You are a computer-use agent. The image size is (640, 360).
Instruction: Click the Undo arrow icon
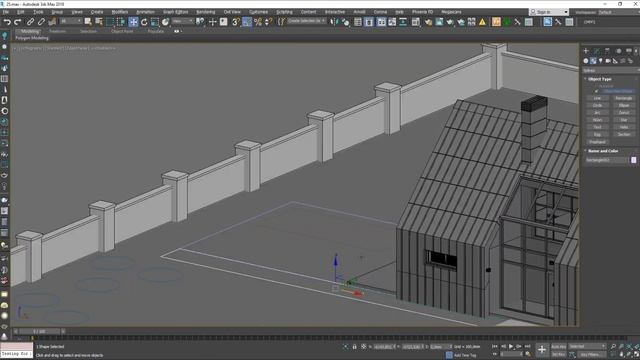point(7,22)
